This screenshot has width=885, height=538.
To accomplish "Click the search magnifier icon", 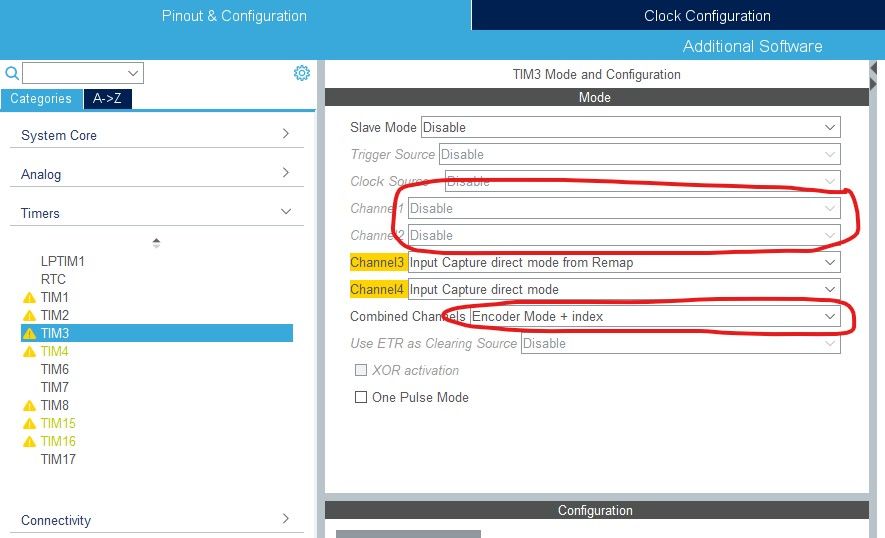I will tap(12, 73).
